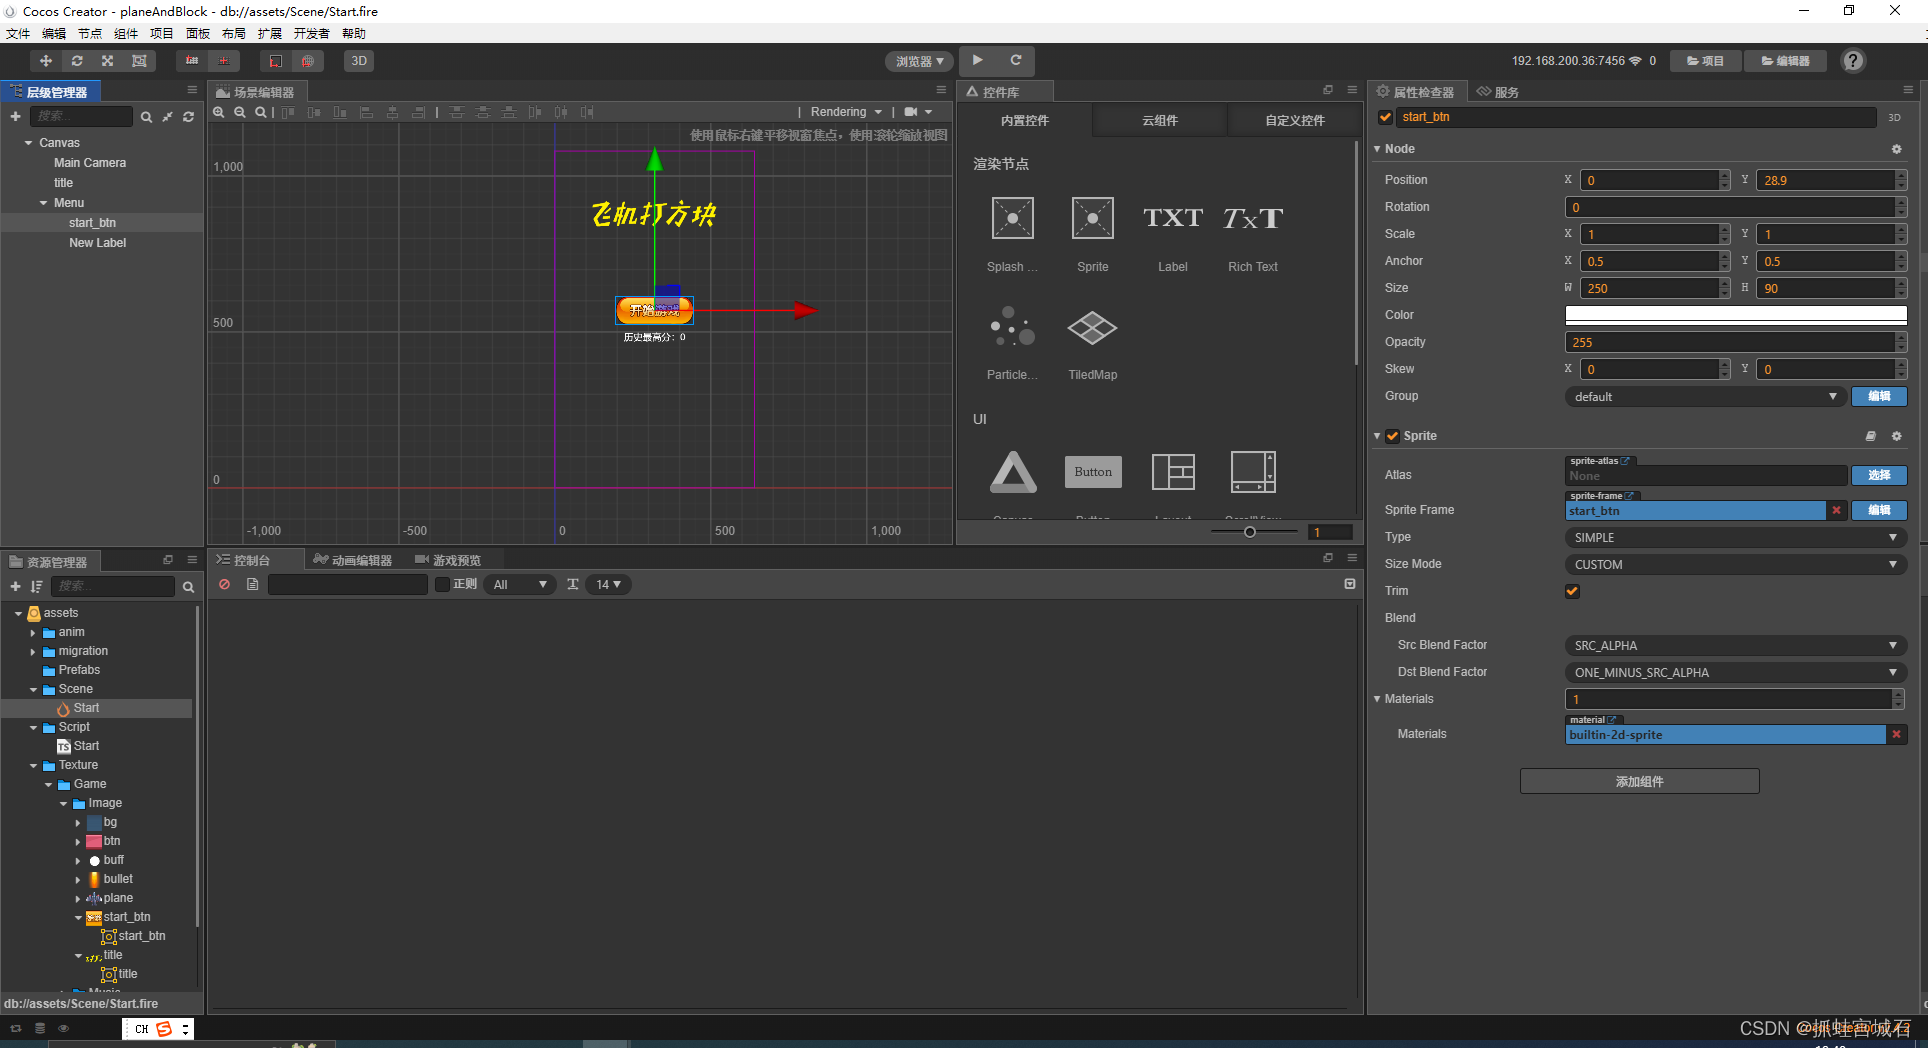The height and width of the screenshot is (1048, 1928).
Task: Open the sprite Type SIMPLE dropdown
Action: click(x=1735, y=537)
